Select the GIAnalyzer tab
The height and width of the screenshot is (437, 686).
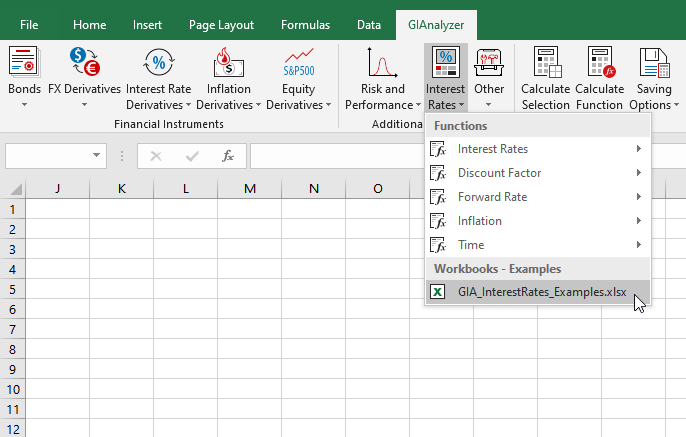436,25
